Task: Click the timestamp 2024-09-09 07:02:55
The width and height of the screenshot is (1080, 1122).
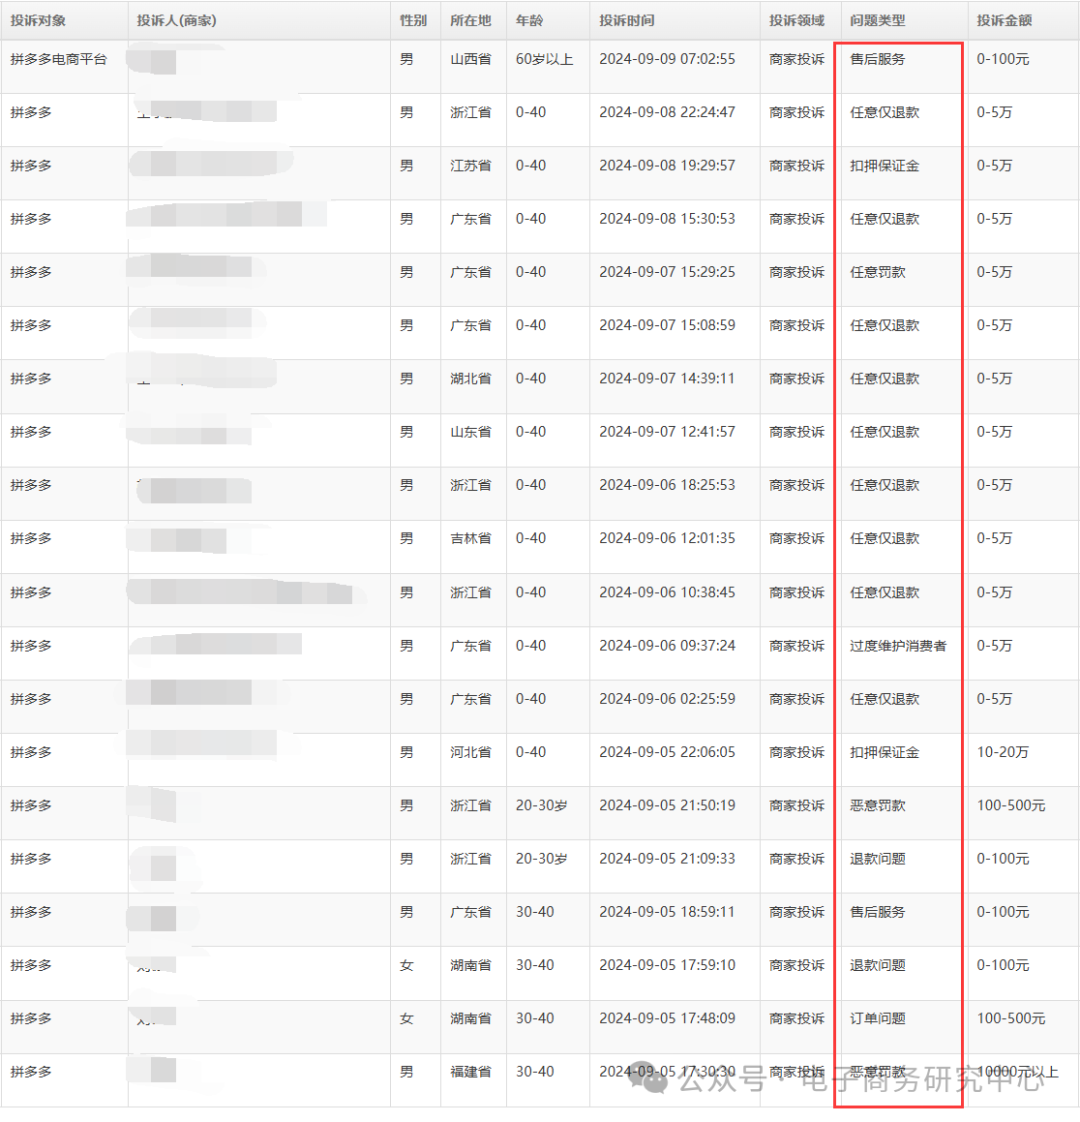Action: click(x=667, y=59)
